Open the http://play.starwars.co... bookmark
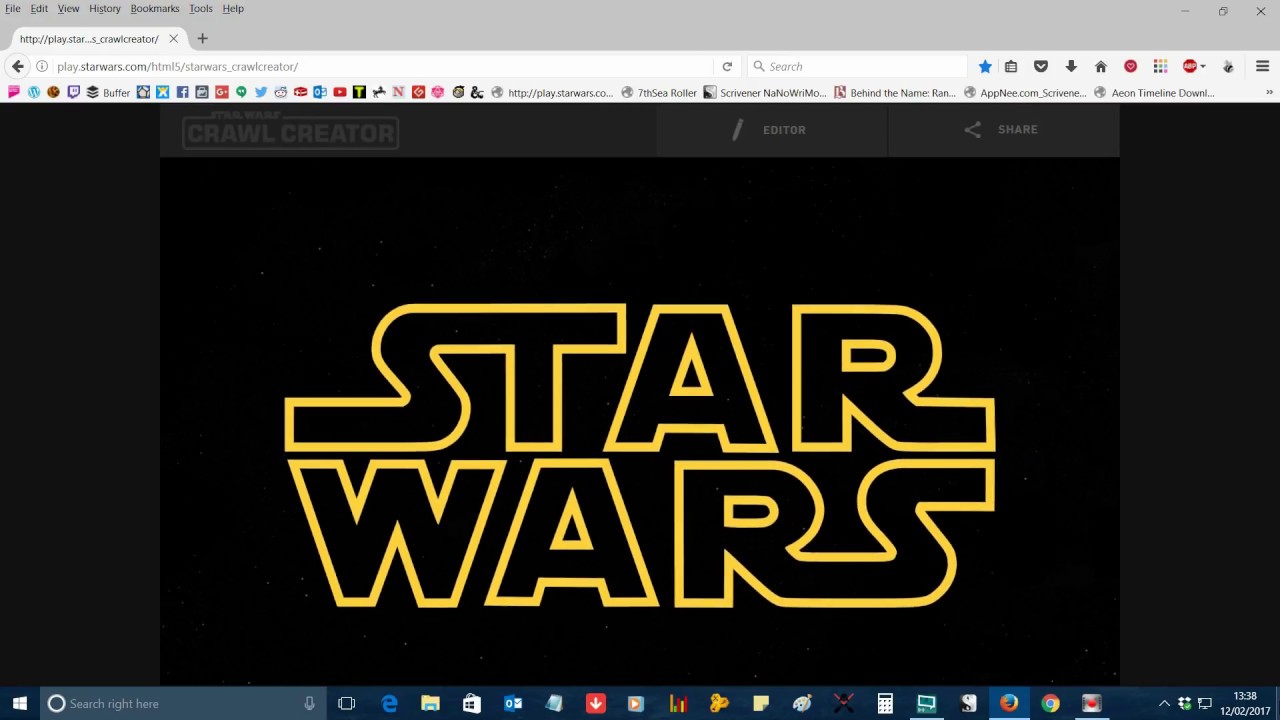Screen dimensions: 1280x720 (x=552, y=92)
